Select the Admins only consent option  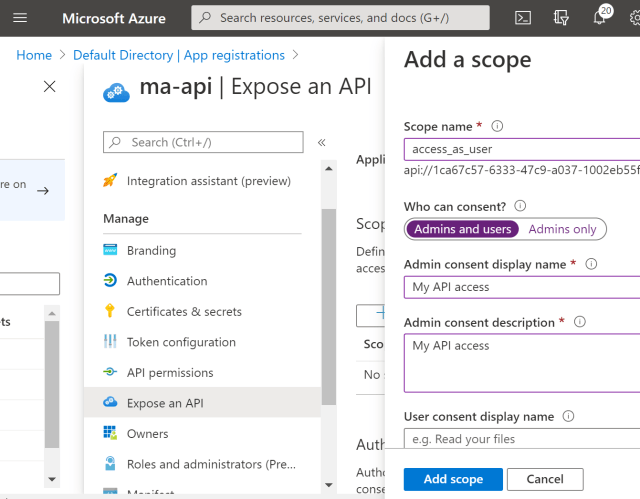pos(562,229)
